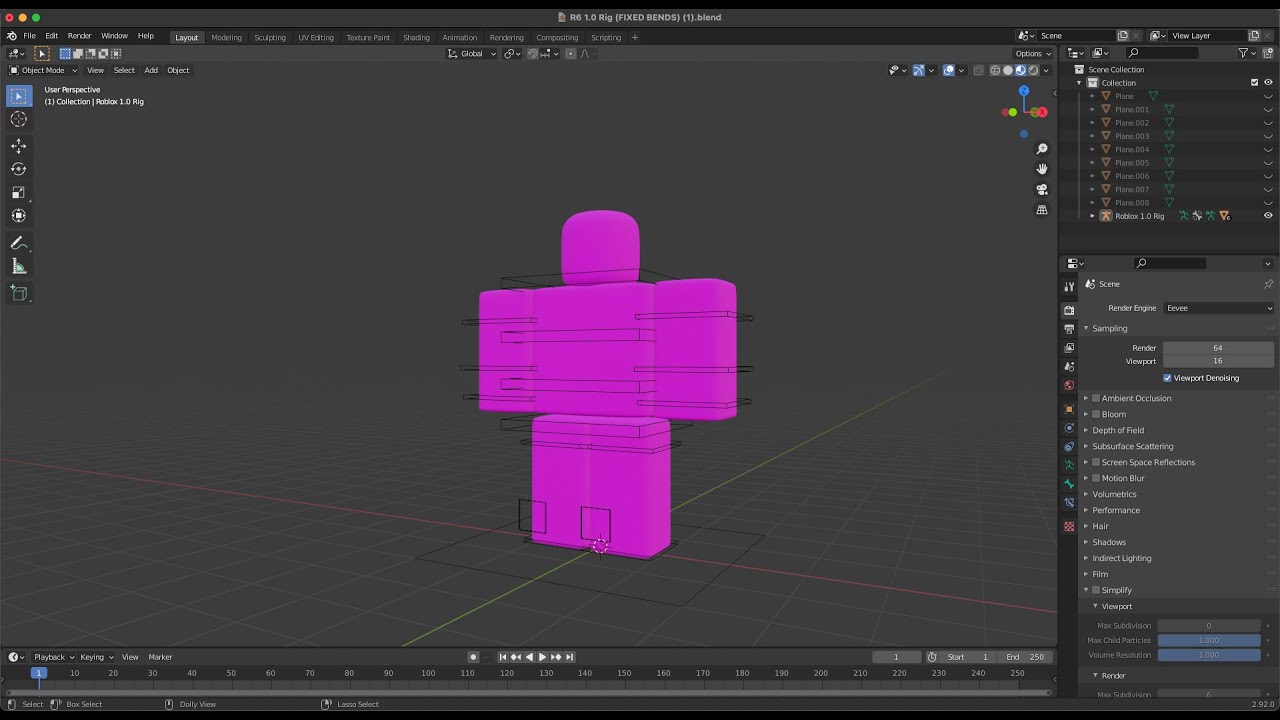Viewport: 1280px width, 720px height.
Task: Switch to solid viewport shading
Action: (x=1007, y=70)
